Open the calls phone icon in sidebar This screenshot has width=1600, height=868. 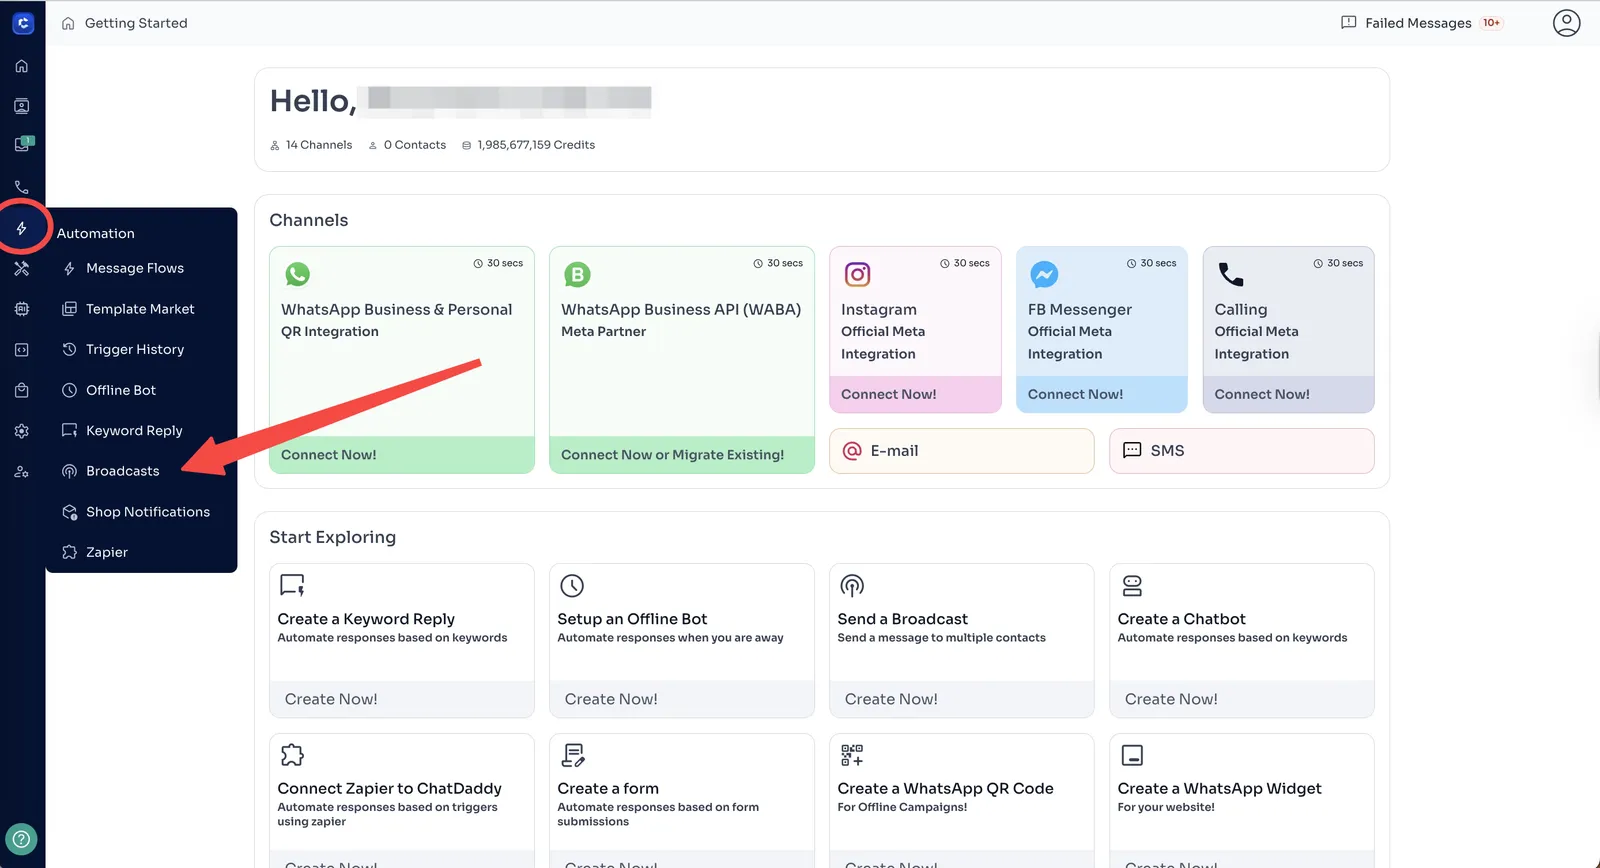point(22,187)
